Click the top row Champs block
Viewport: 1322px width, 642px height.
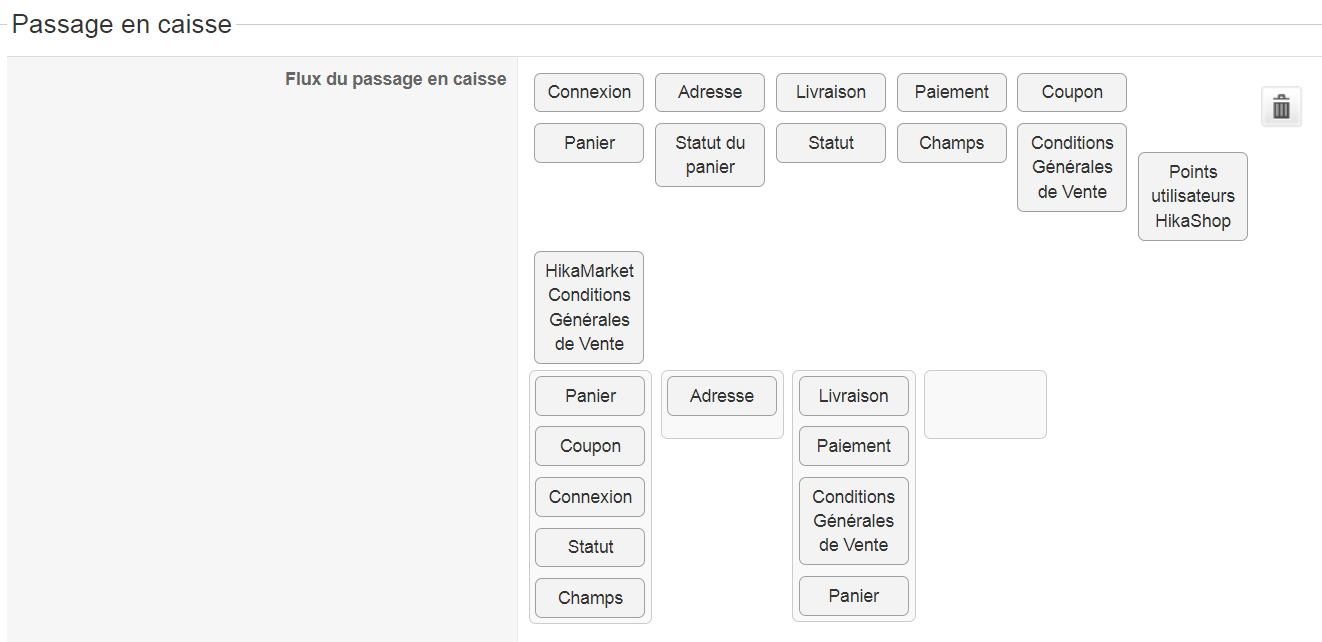(x=952, y=143)
